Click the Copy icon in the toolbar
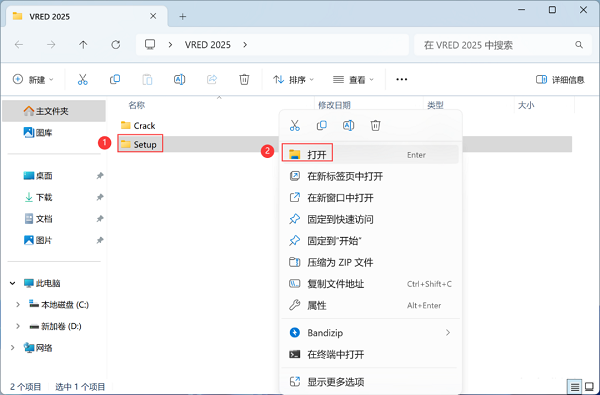The width and height of the screenshot is (600, 395). click(x=115, y=79)
